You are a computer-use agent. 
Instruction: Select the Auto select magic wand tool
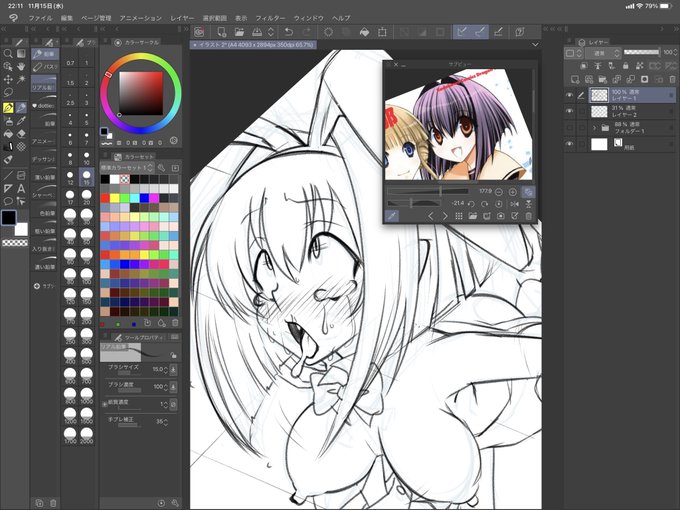tap(21, 79)
